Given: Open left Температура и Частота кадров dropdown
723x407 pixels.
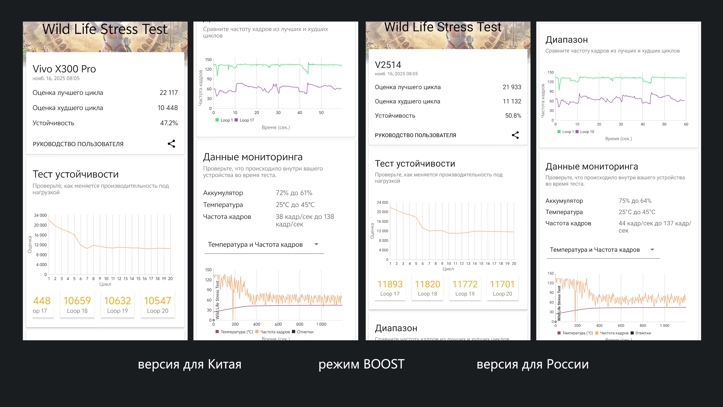Looking at the screenshot, I should [x=264, y=245].
